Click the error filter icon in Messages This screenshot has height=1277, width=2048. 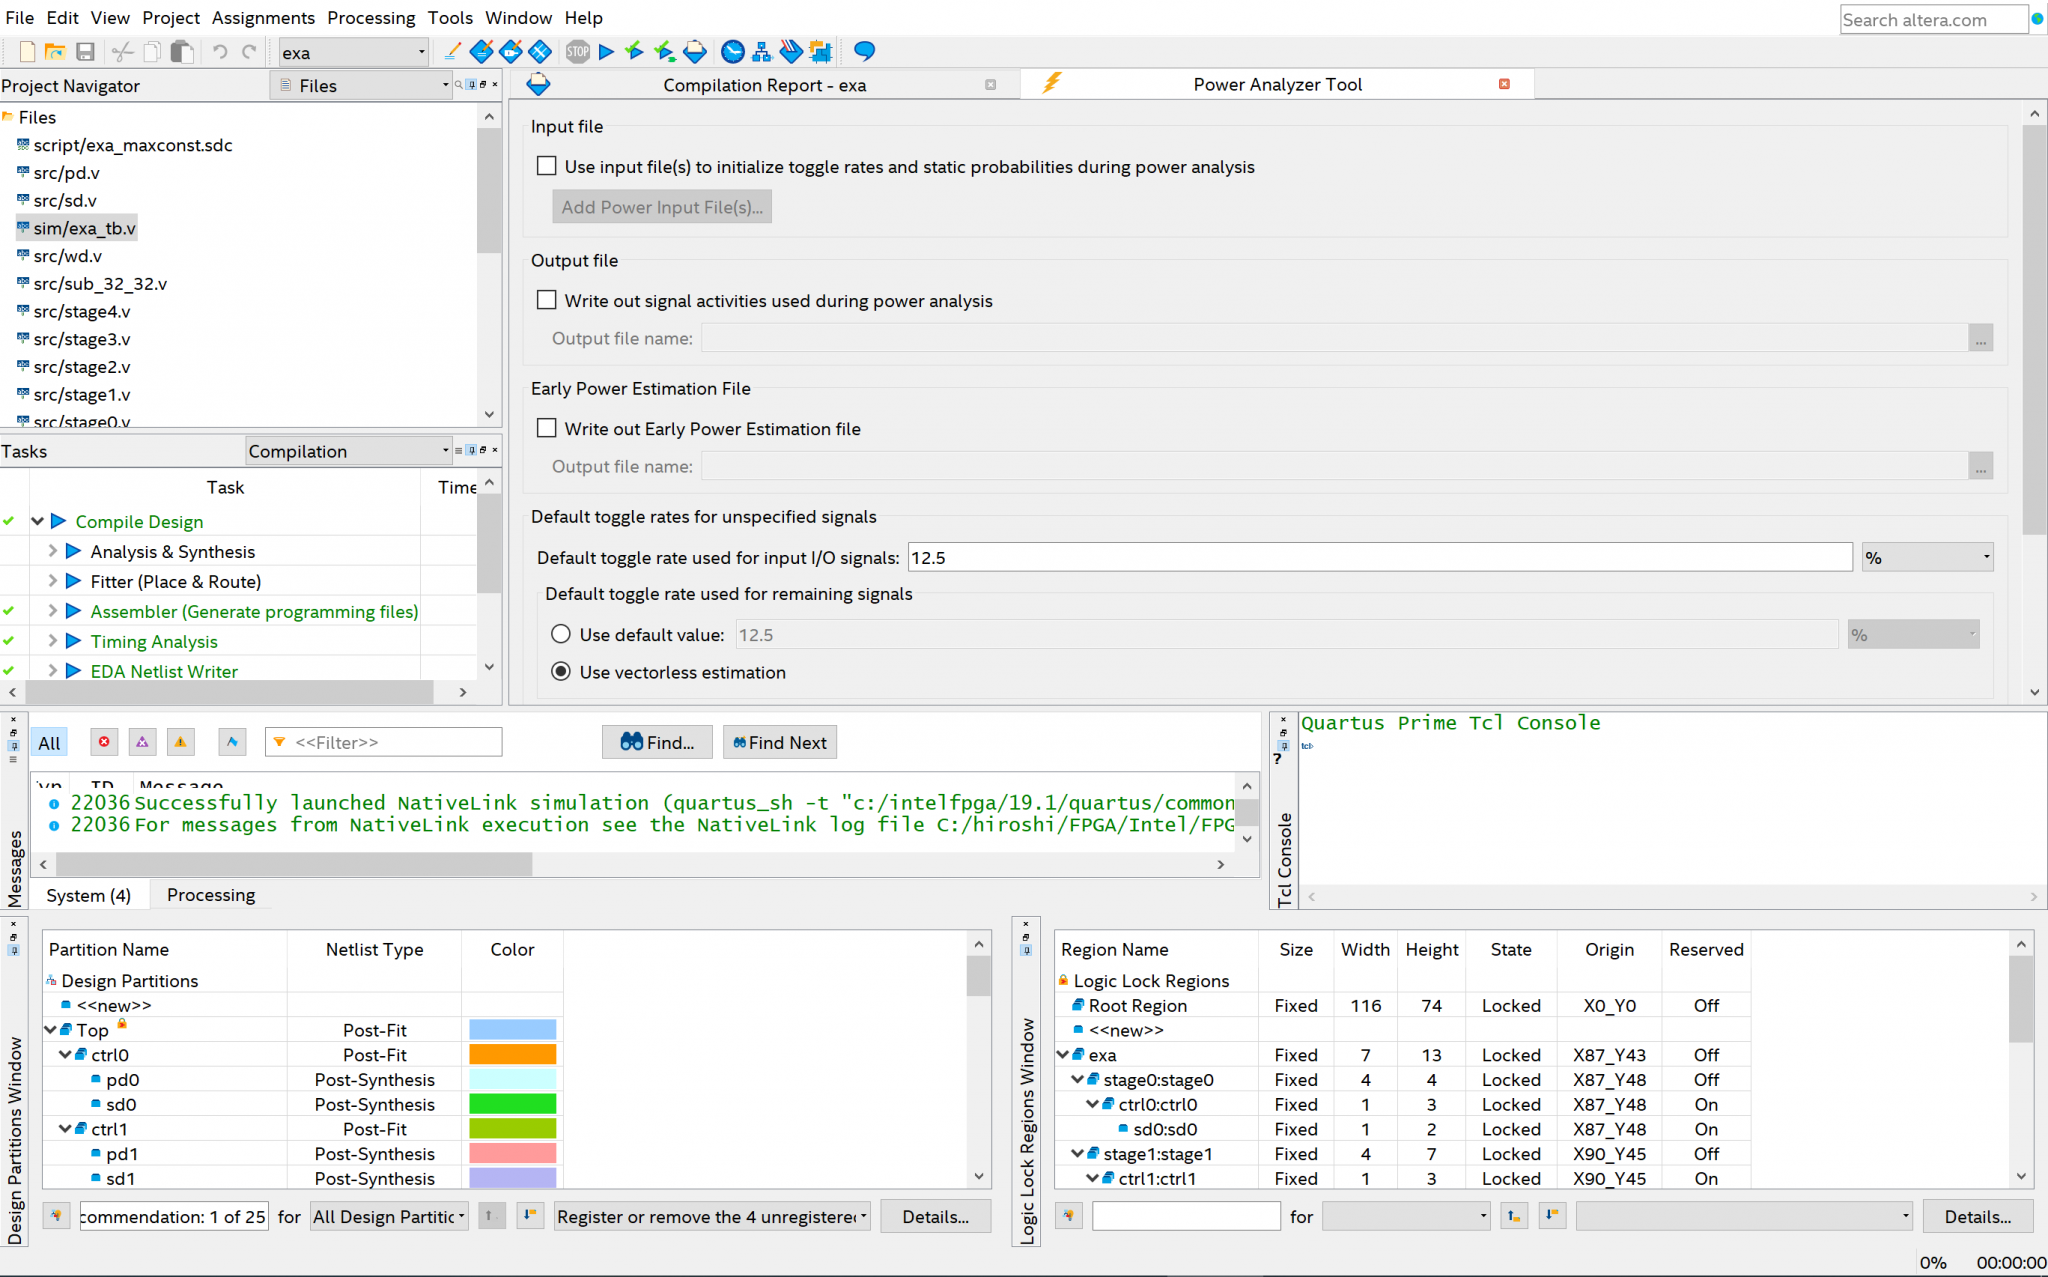pyautogui.click(x=104, y=742)
